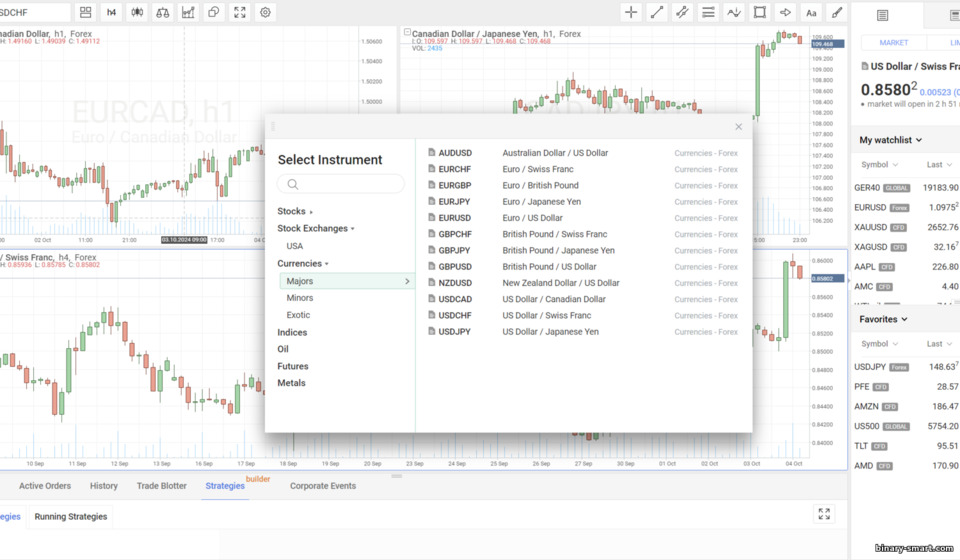This screenshot has width=960, height=560.
Task: Open the Favorites dropdown
Action: [883, 319]
